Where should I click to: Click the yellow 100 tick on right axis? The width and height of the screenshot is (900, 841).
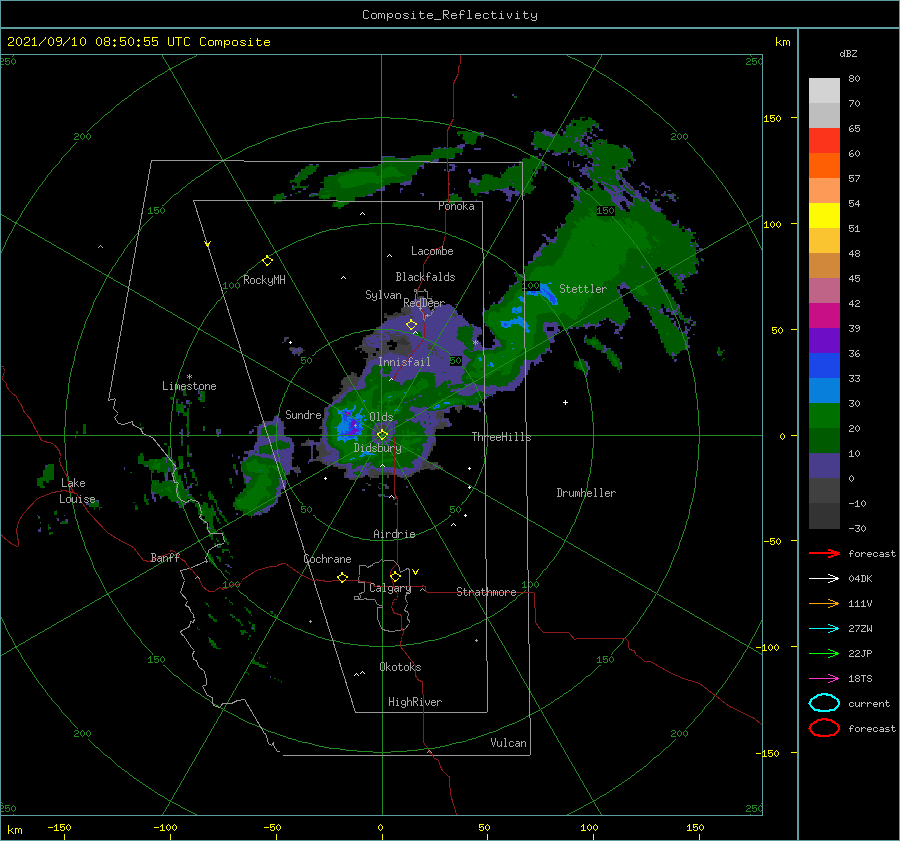pos(772,224)
